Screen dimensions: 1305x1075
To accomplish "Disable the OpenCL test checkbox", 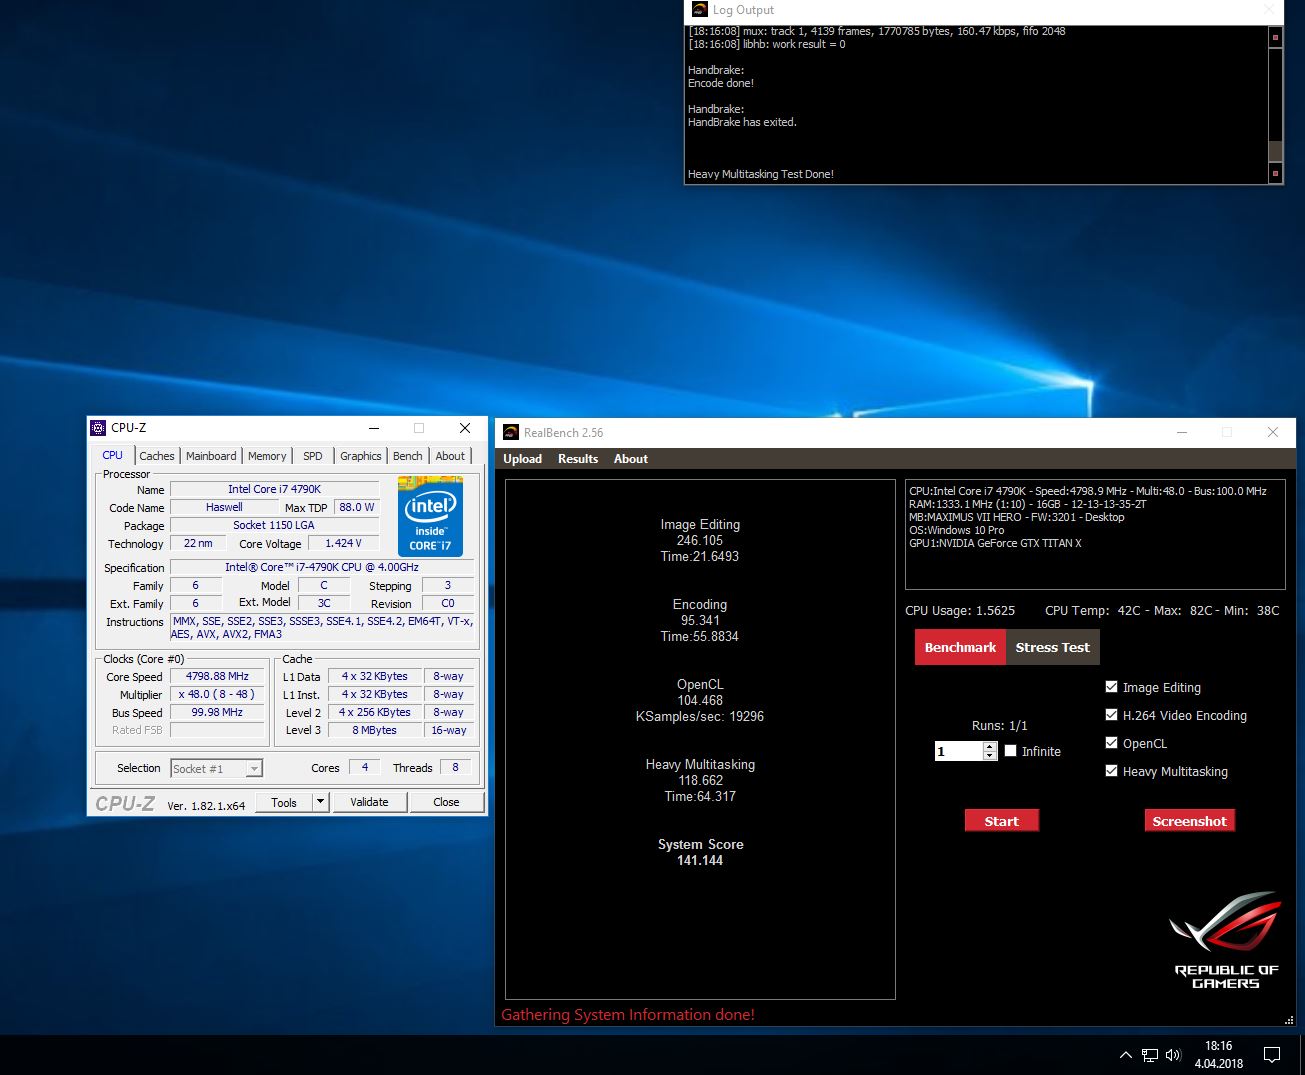I will point(1111,743).
